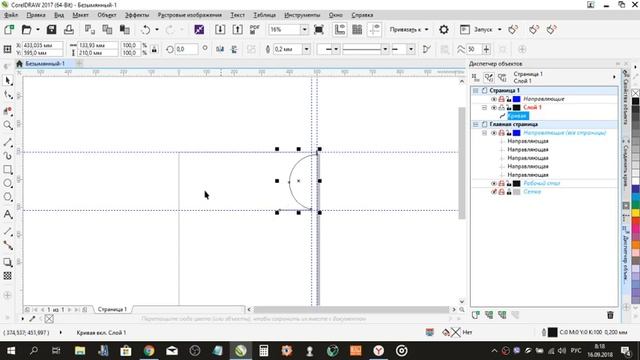Open the line style dropdown
Image resolution: width=640 pixels, height=360 pixels.
(x=385, y=49)
